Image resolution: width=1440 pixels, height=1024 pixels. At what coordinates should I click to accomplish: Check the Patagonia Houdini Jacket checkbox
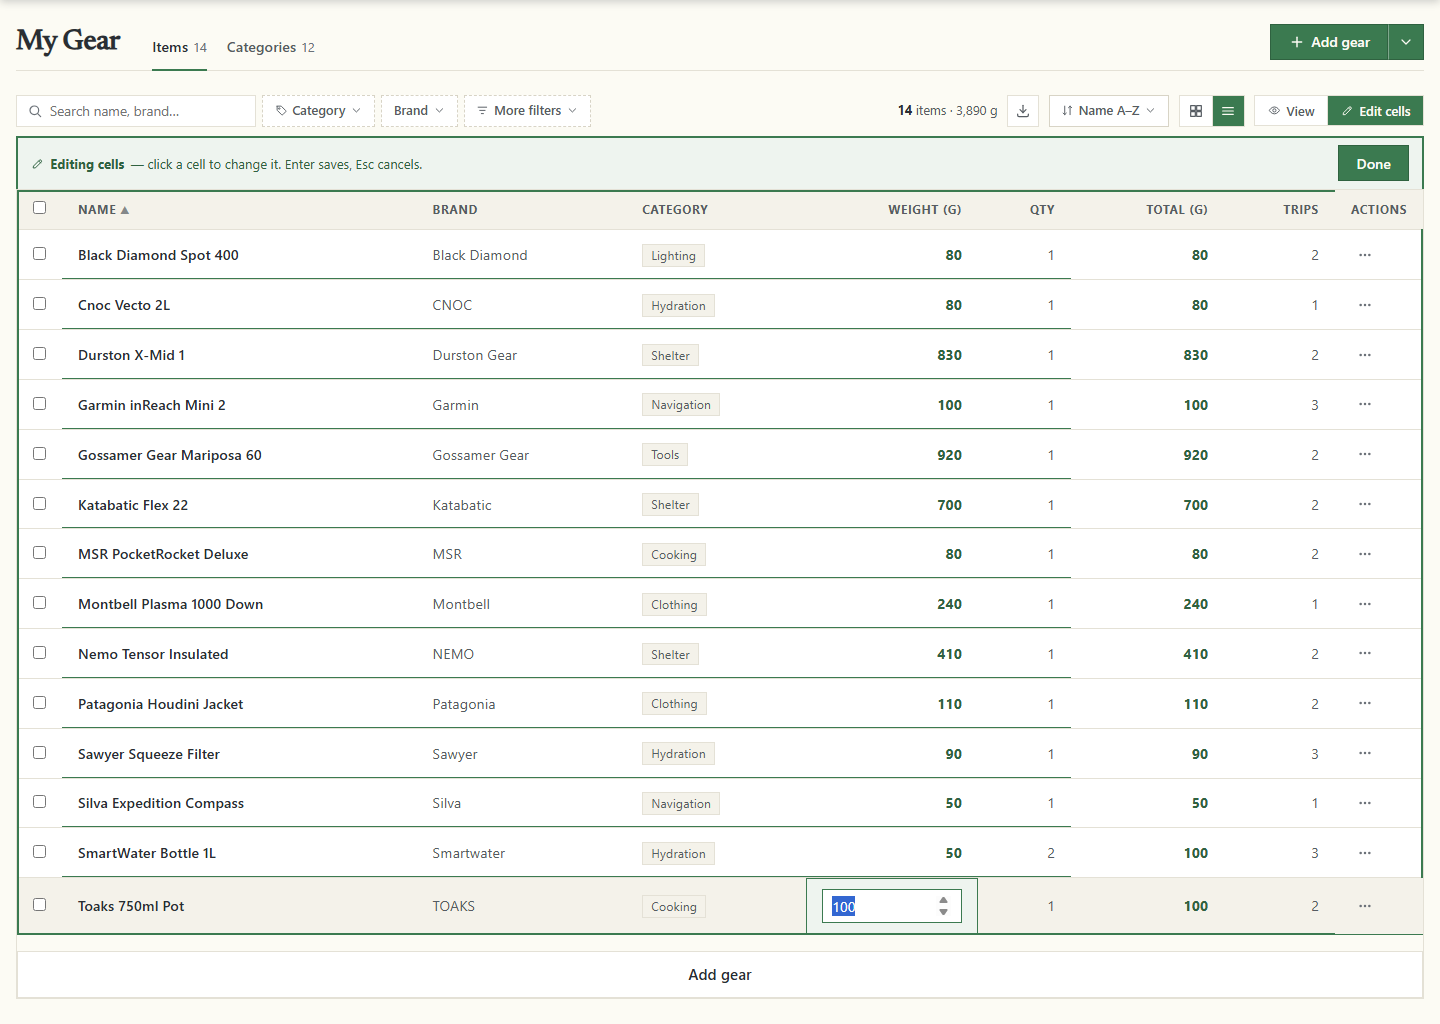pos(40,703)
